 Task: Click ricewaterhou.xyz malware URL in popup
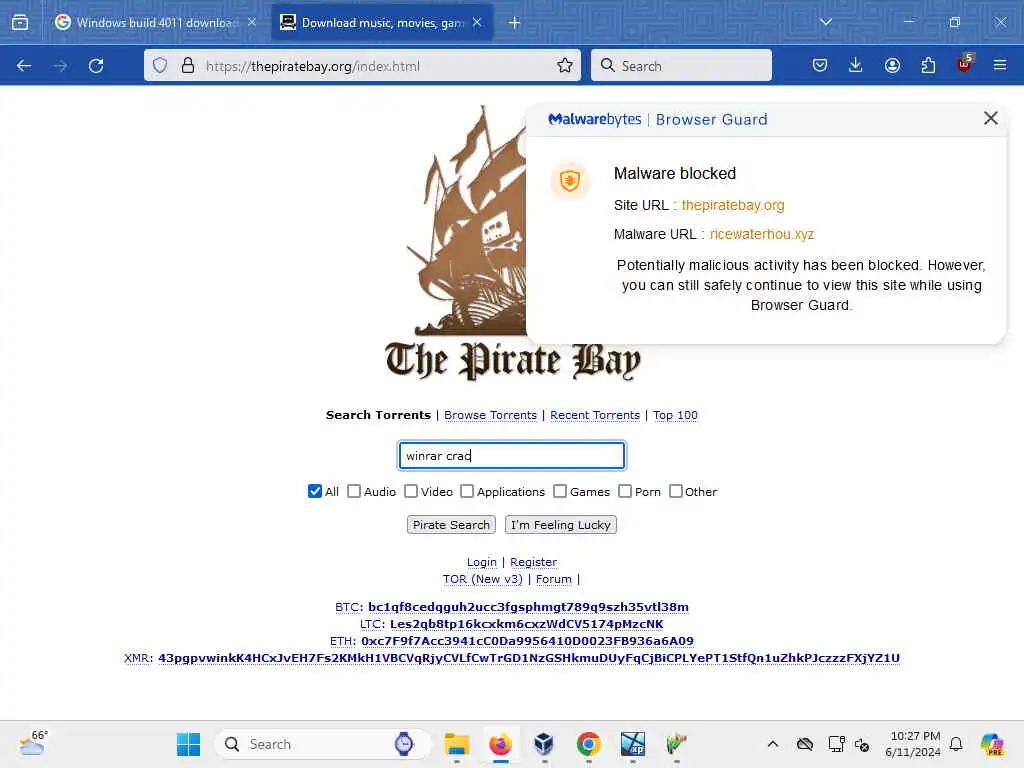point(762,234)
